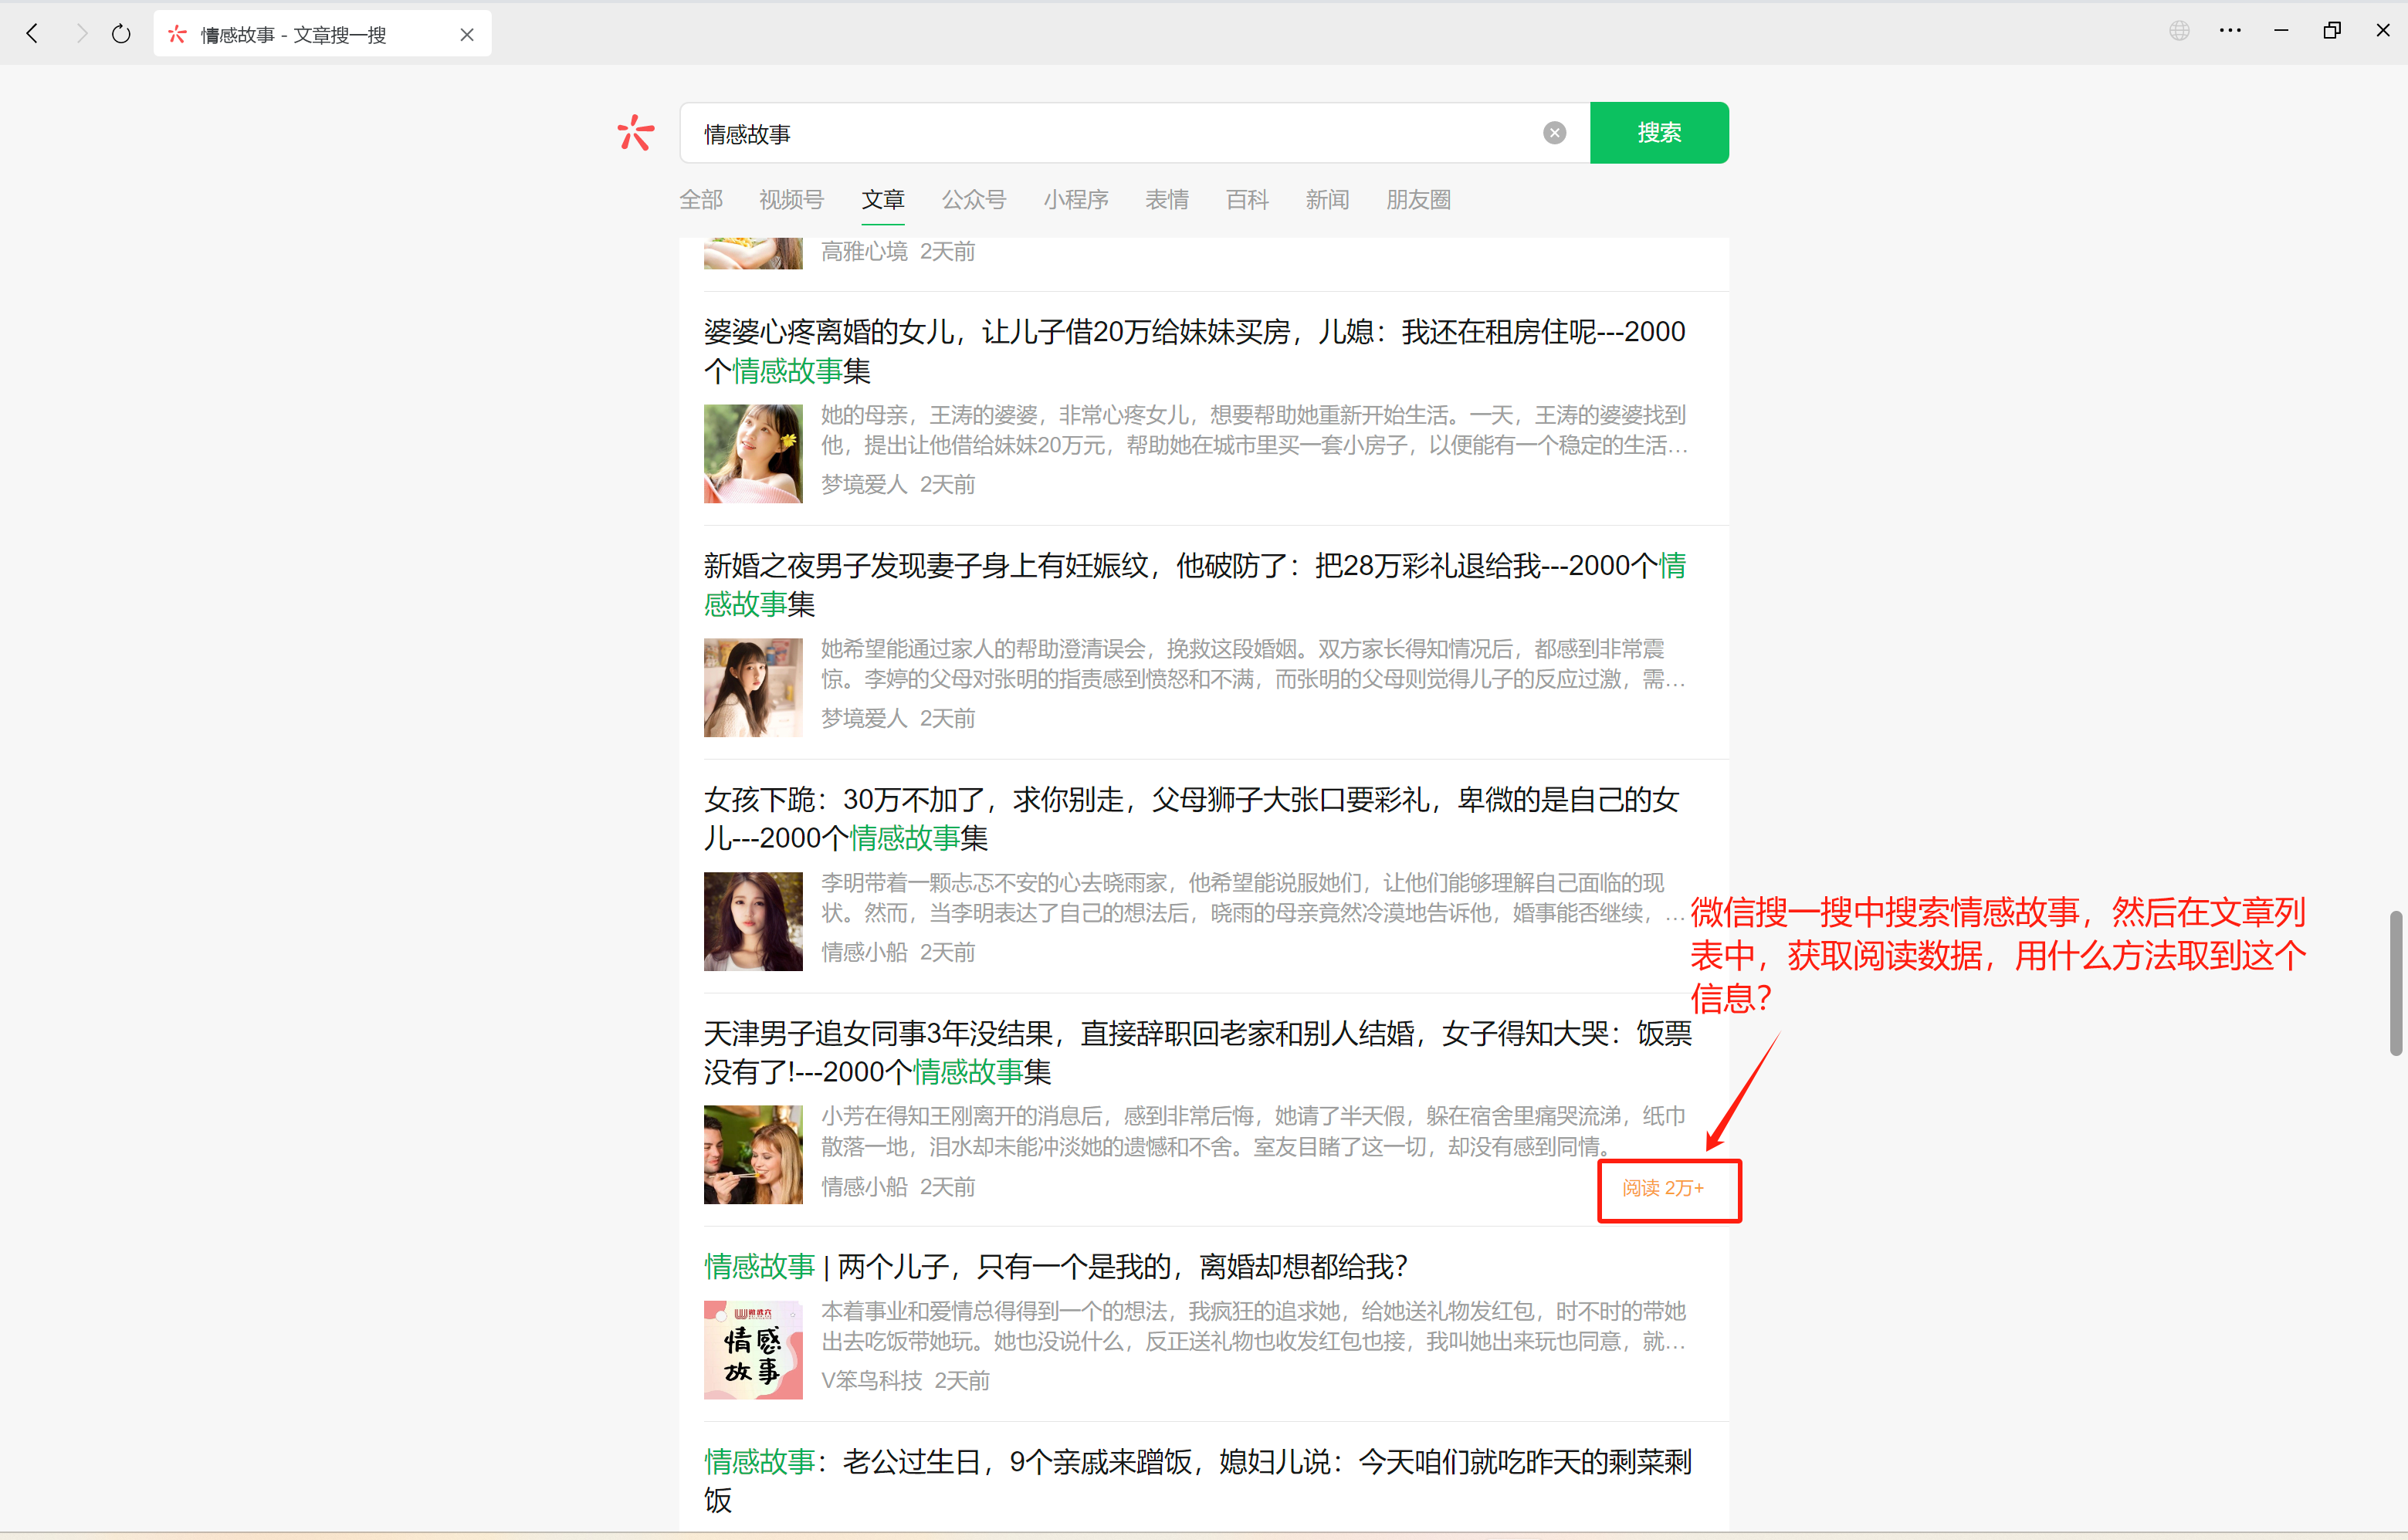
Task: Click thumbnail of 天津男子 article
Action: coord(753,1154)
